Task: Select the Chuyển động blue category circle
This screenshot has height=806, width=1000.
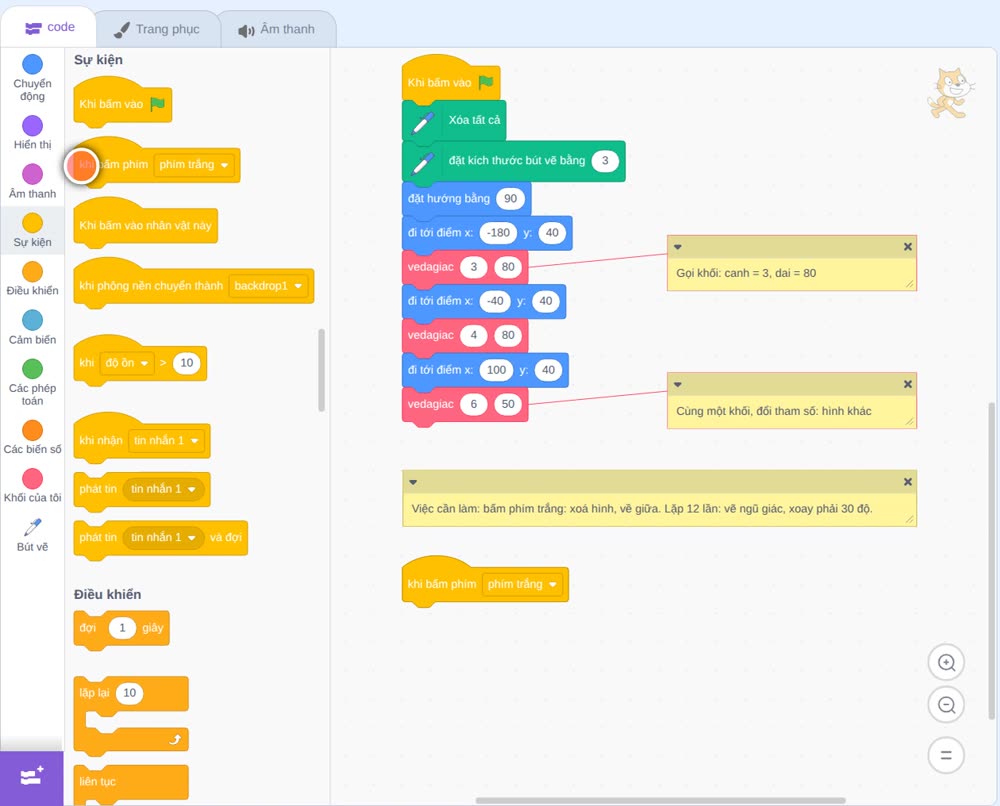Action: [x=33, y=64]
